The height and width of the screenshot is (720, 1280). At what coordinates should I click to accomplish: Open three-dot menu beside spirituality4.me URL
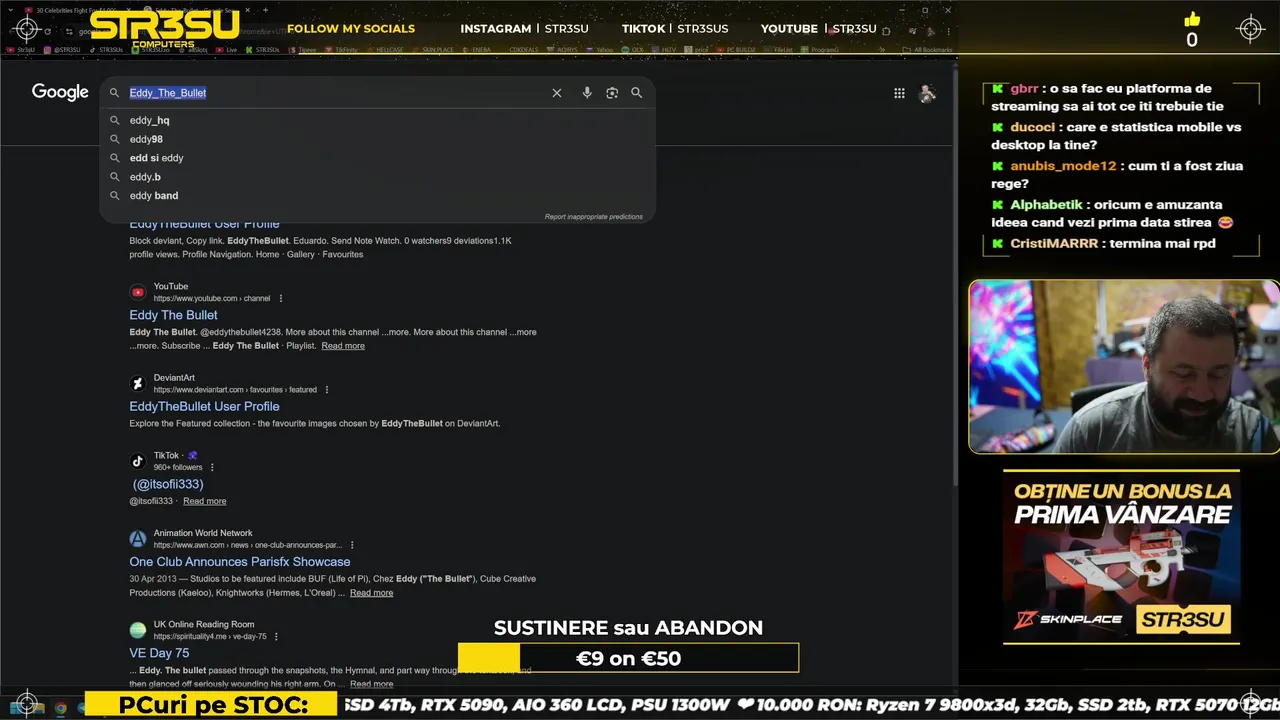point(276,636)
